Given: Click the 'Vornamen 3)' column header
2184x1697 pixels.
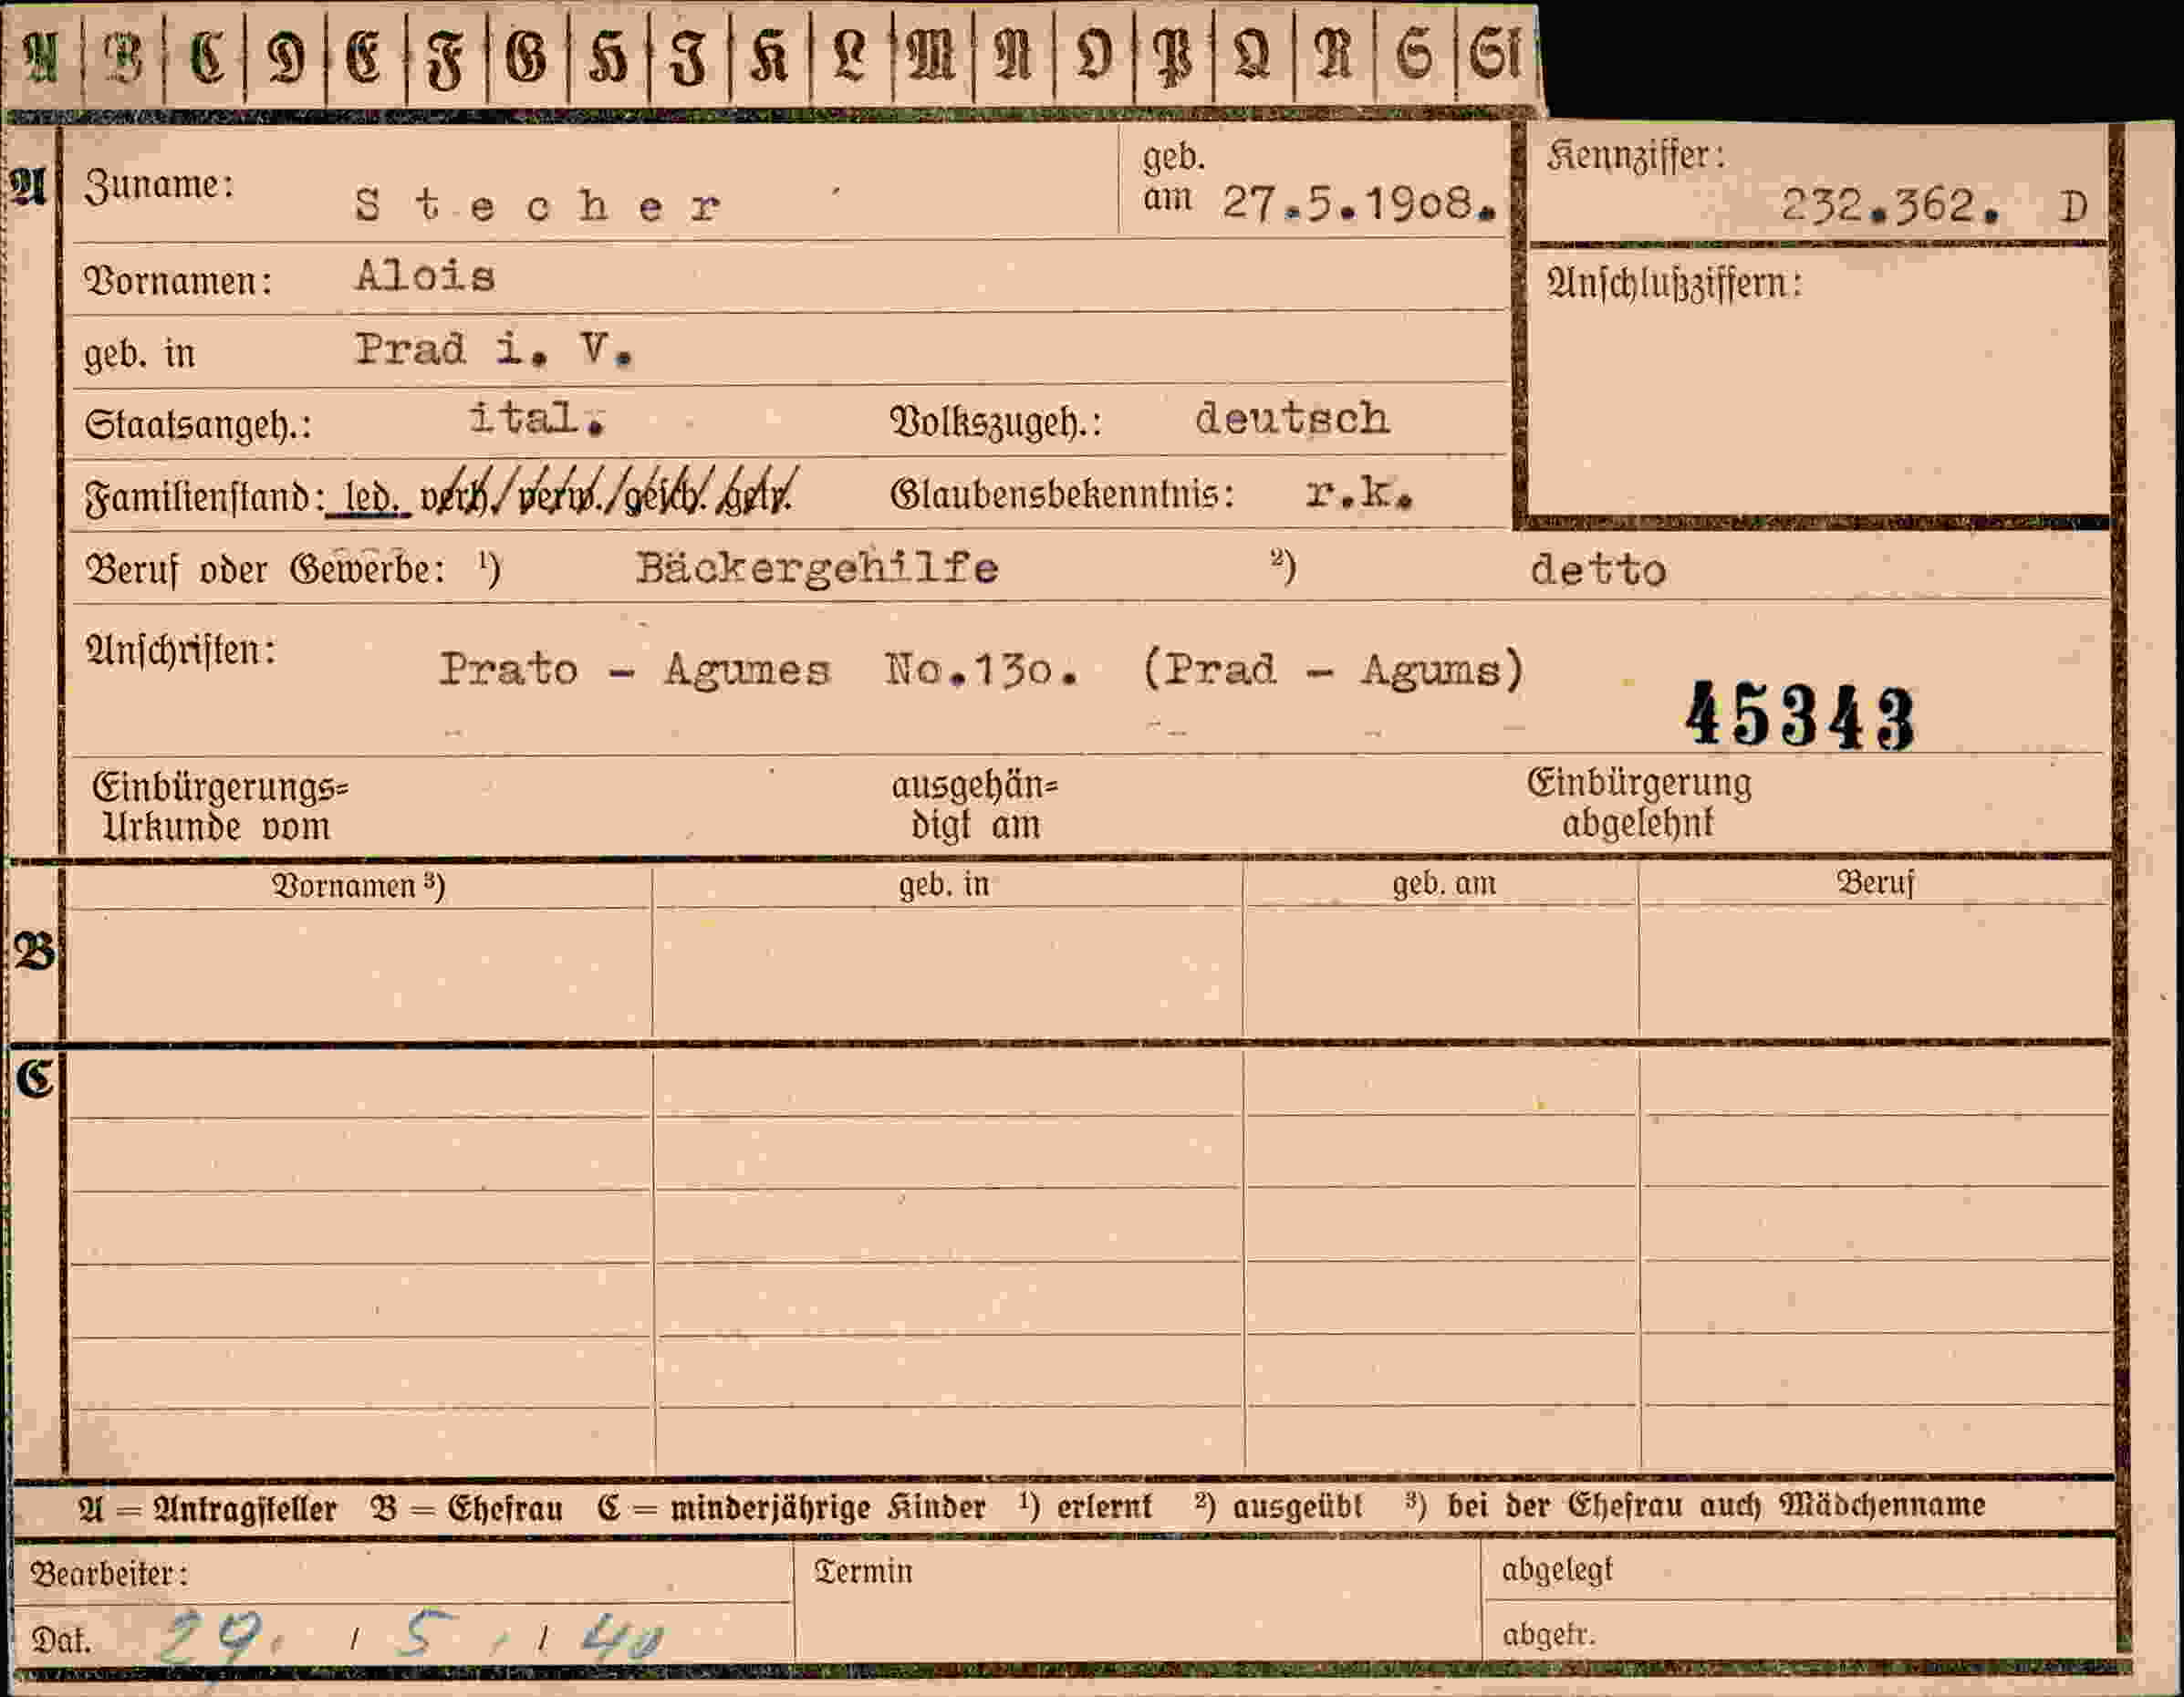Looking at the screenshot, I should [x=358, y=886].
